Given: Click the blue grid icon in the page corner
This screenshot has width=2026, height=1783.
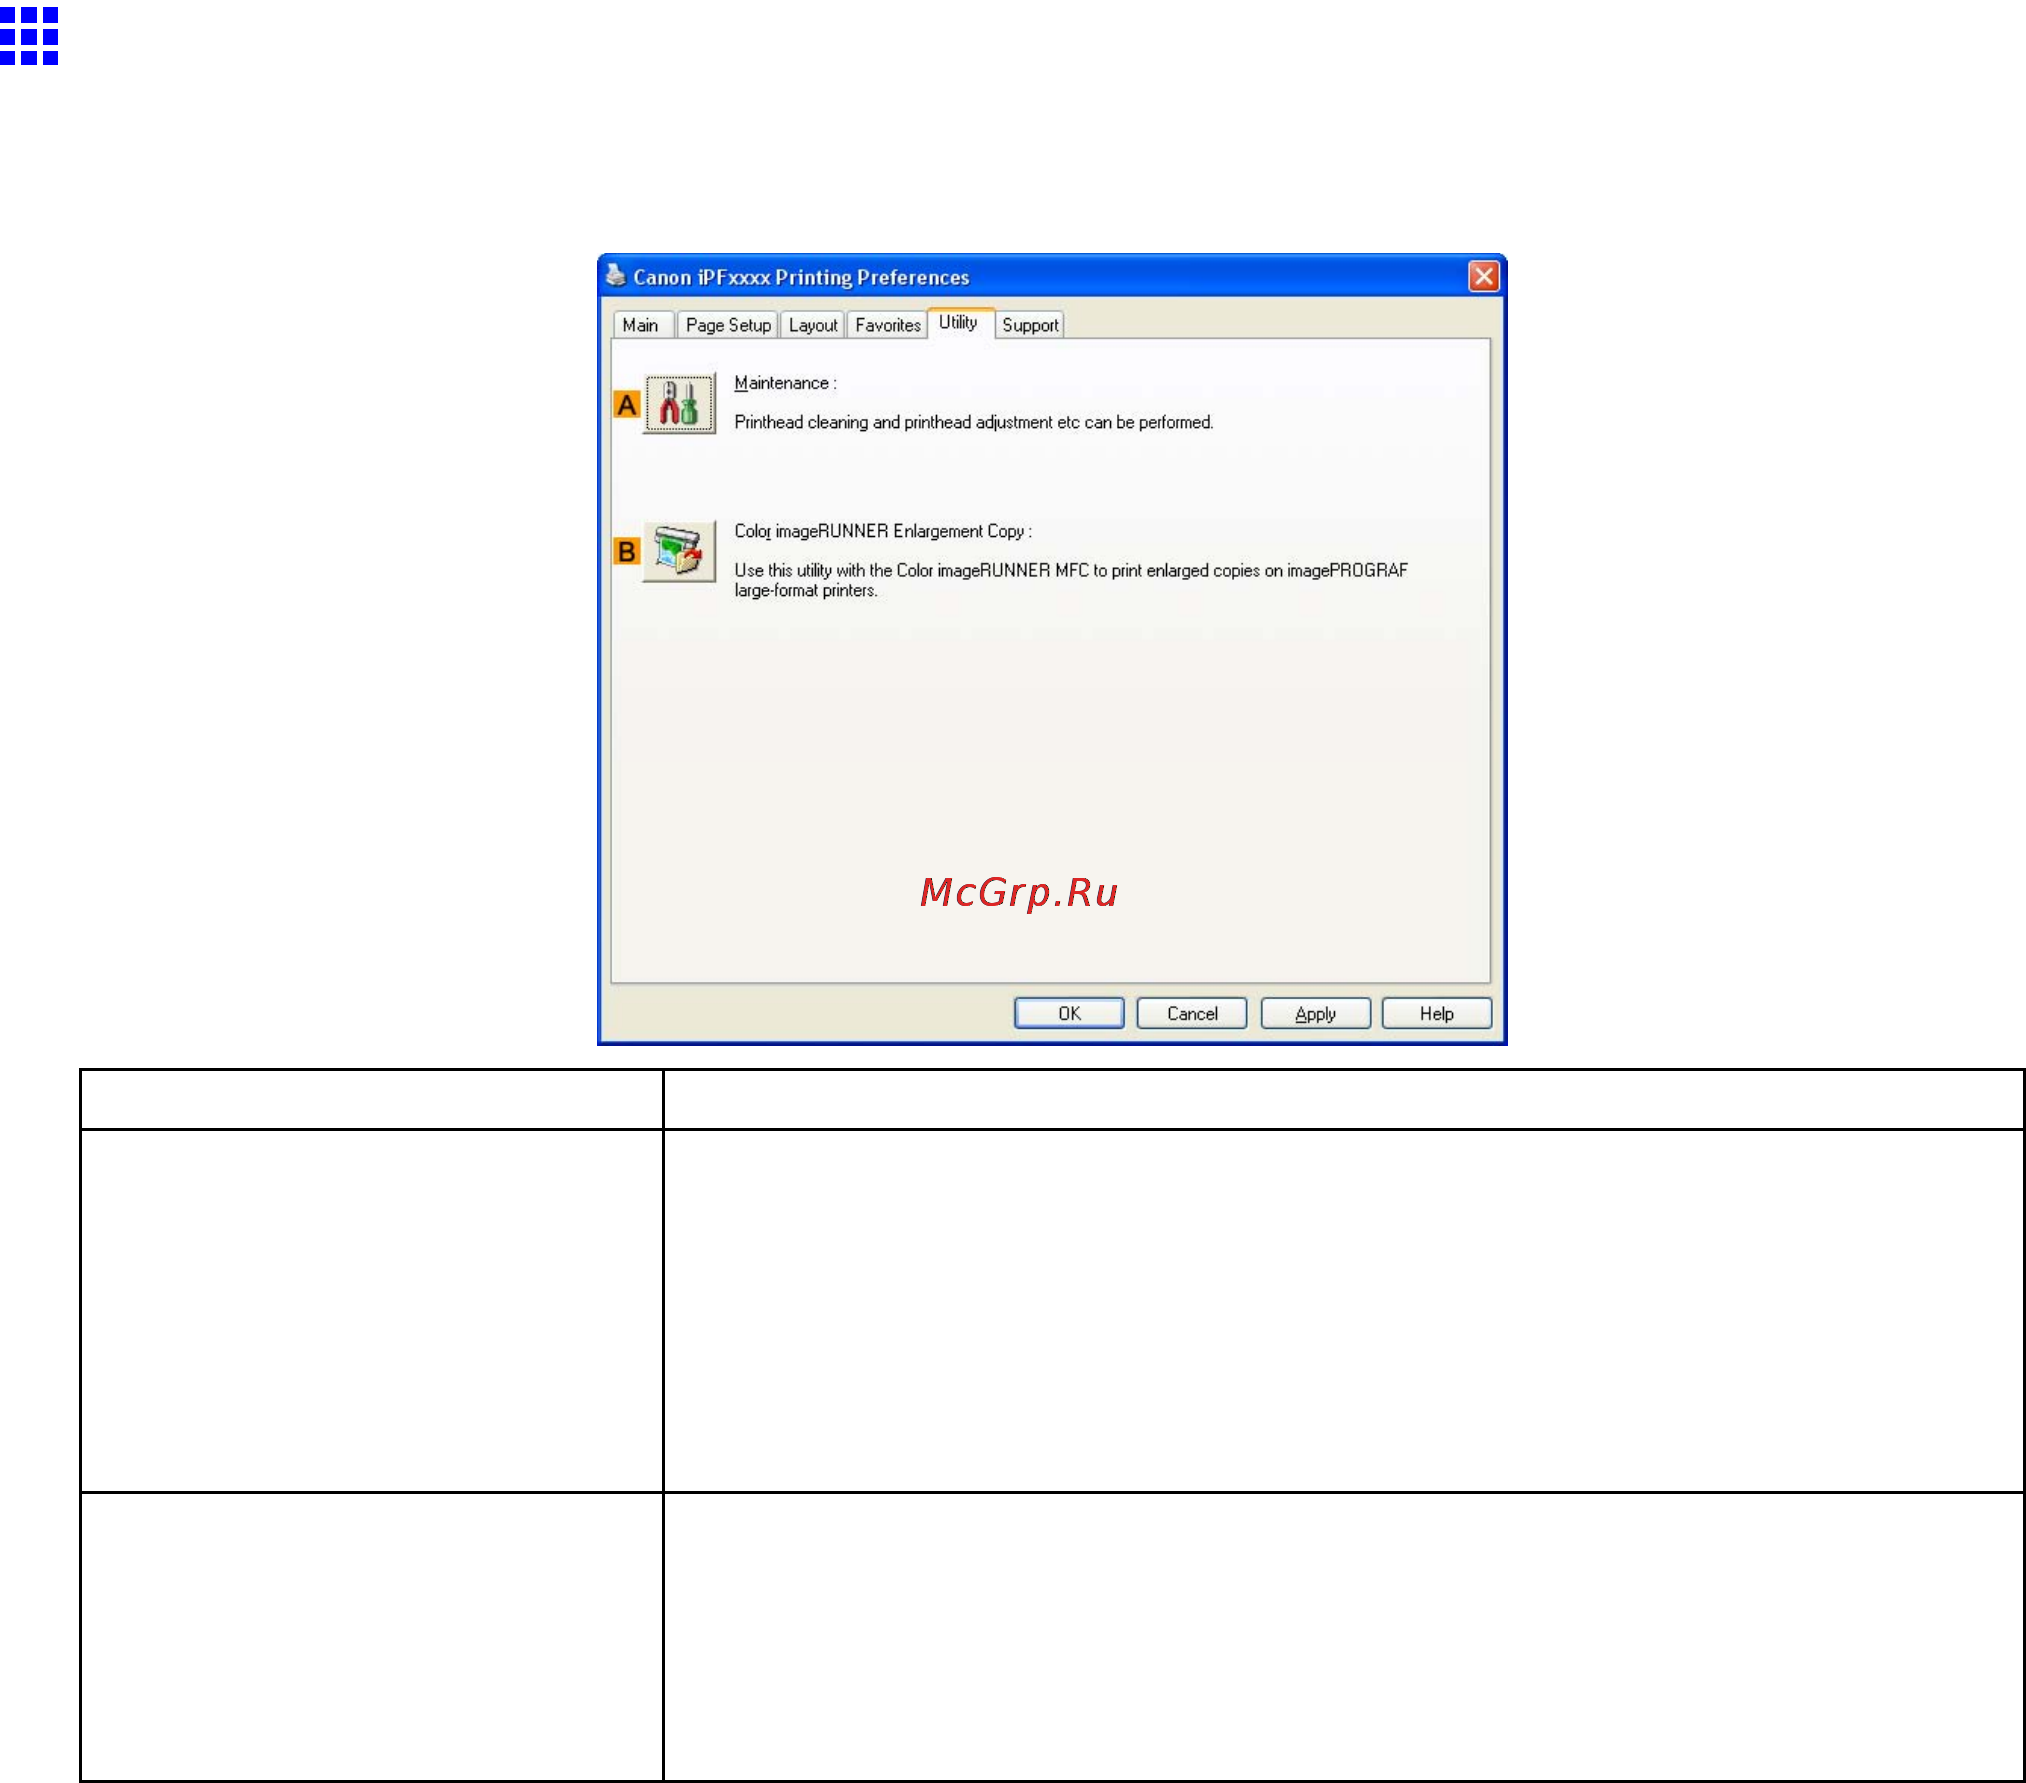Looking at the screenshot, I should [29, 36].
